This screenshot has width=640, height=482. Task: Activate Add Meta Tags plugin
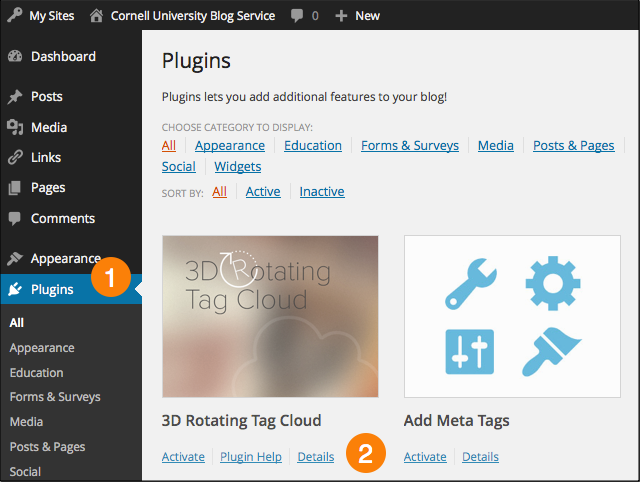tap(425, 457)
